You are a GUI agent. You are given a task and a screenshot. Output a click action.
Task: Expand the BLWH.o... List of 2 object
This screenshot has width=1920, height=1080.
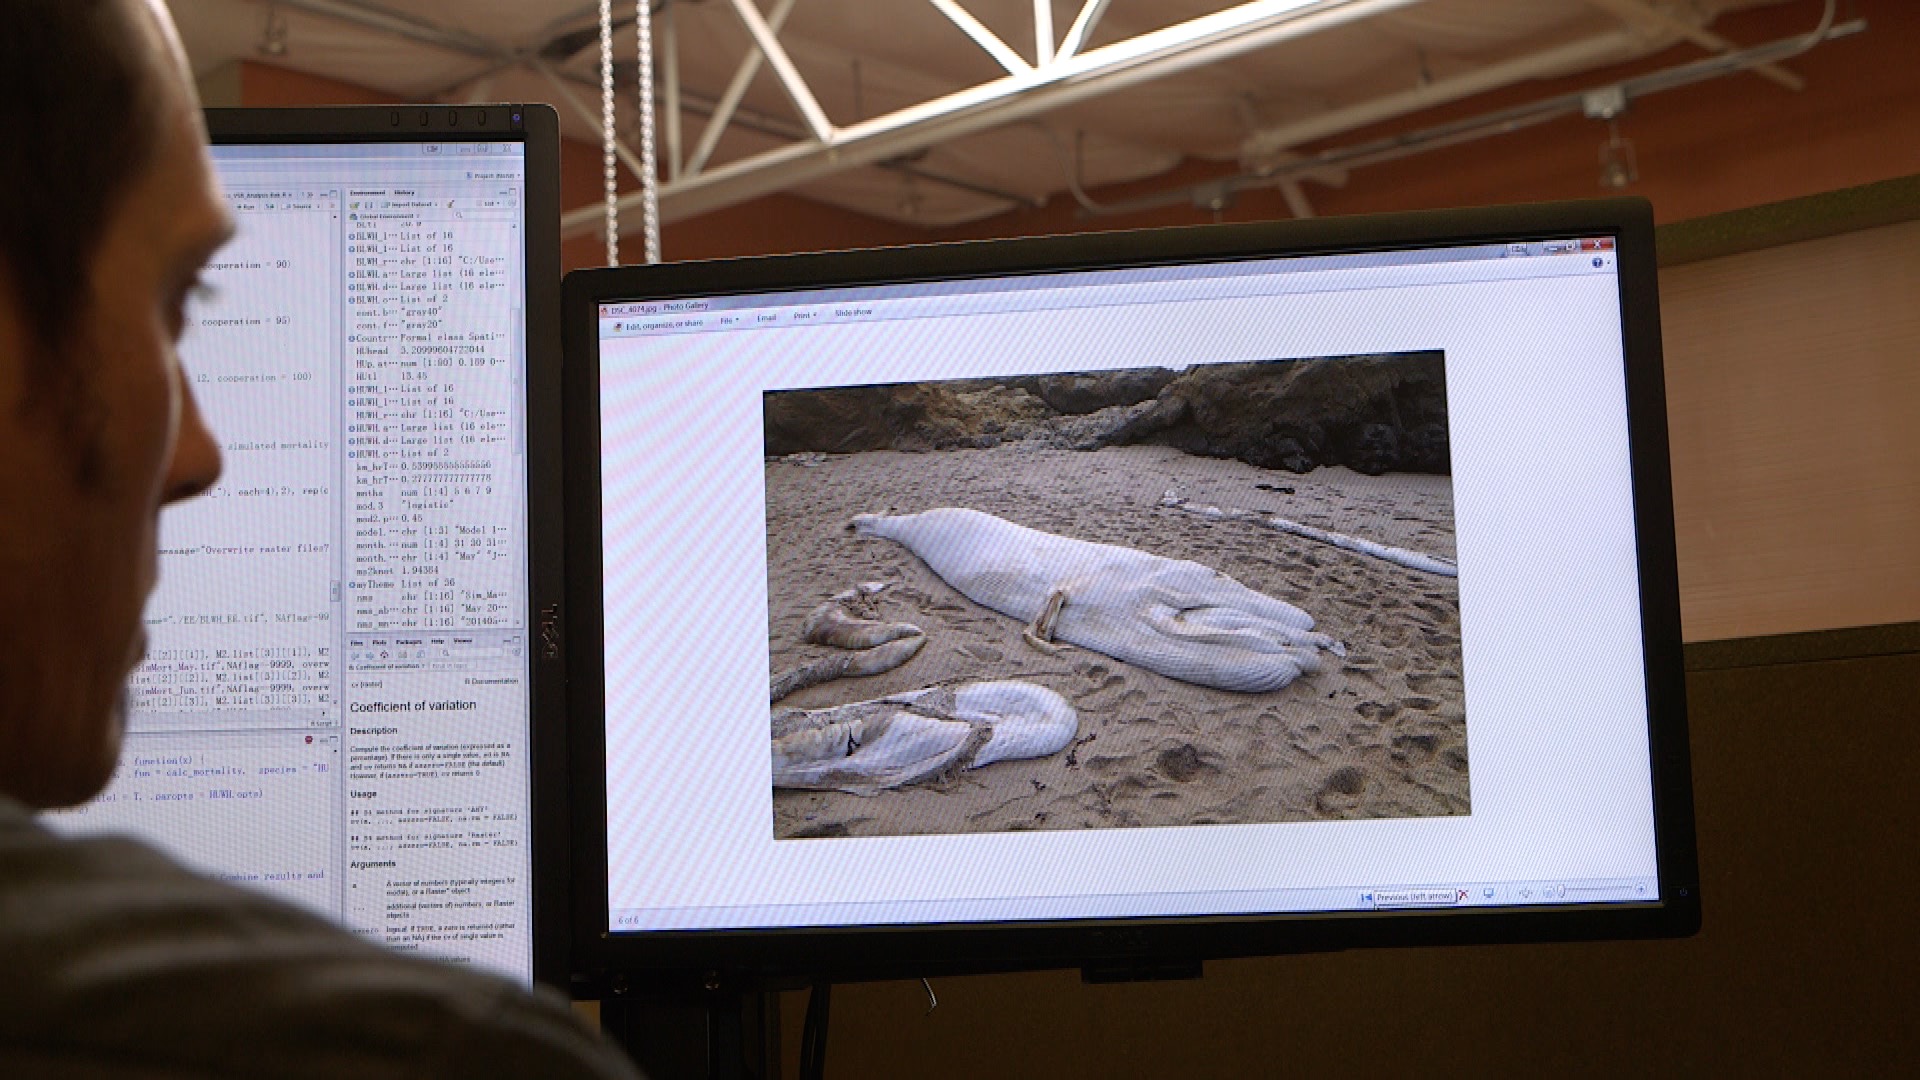(351, 300)
